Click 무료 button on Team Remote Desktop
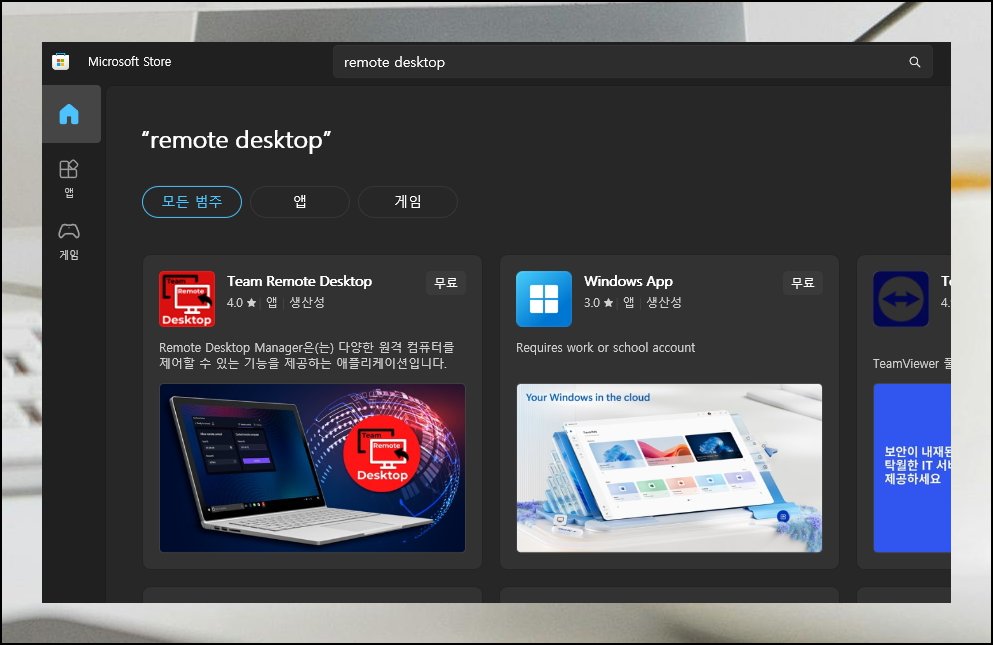The image size is (993, 645). [446, 283]
